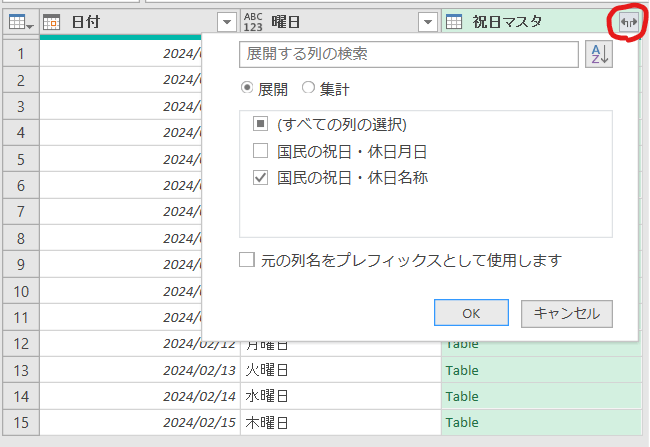The height and width of the screenshot is (447, 650).
Task: Click the ABC123 type icon of 曜日 column
Action: coord(253,21)
